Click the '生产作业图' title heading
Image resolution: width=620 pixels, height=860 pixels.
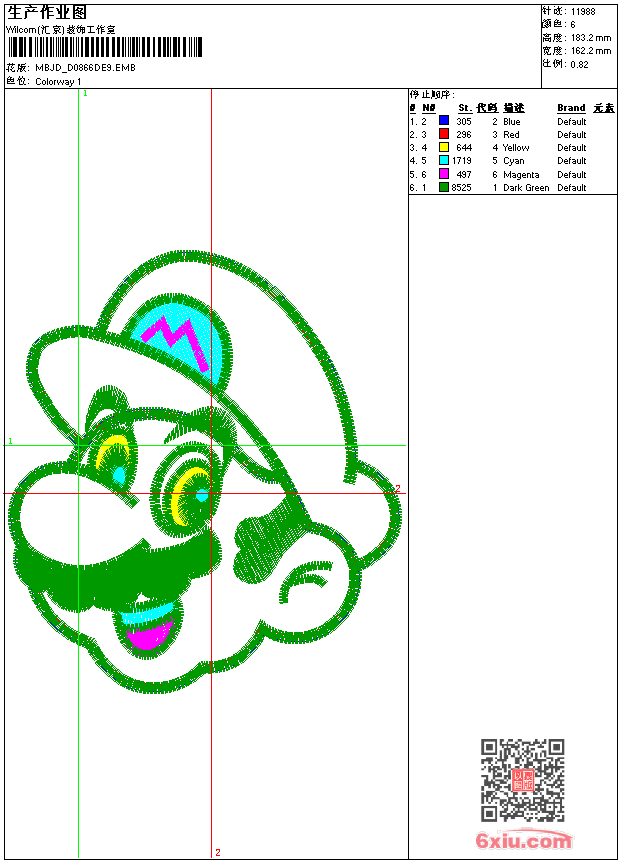47,13
